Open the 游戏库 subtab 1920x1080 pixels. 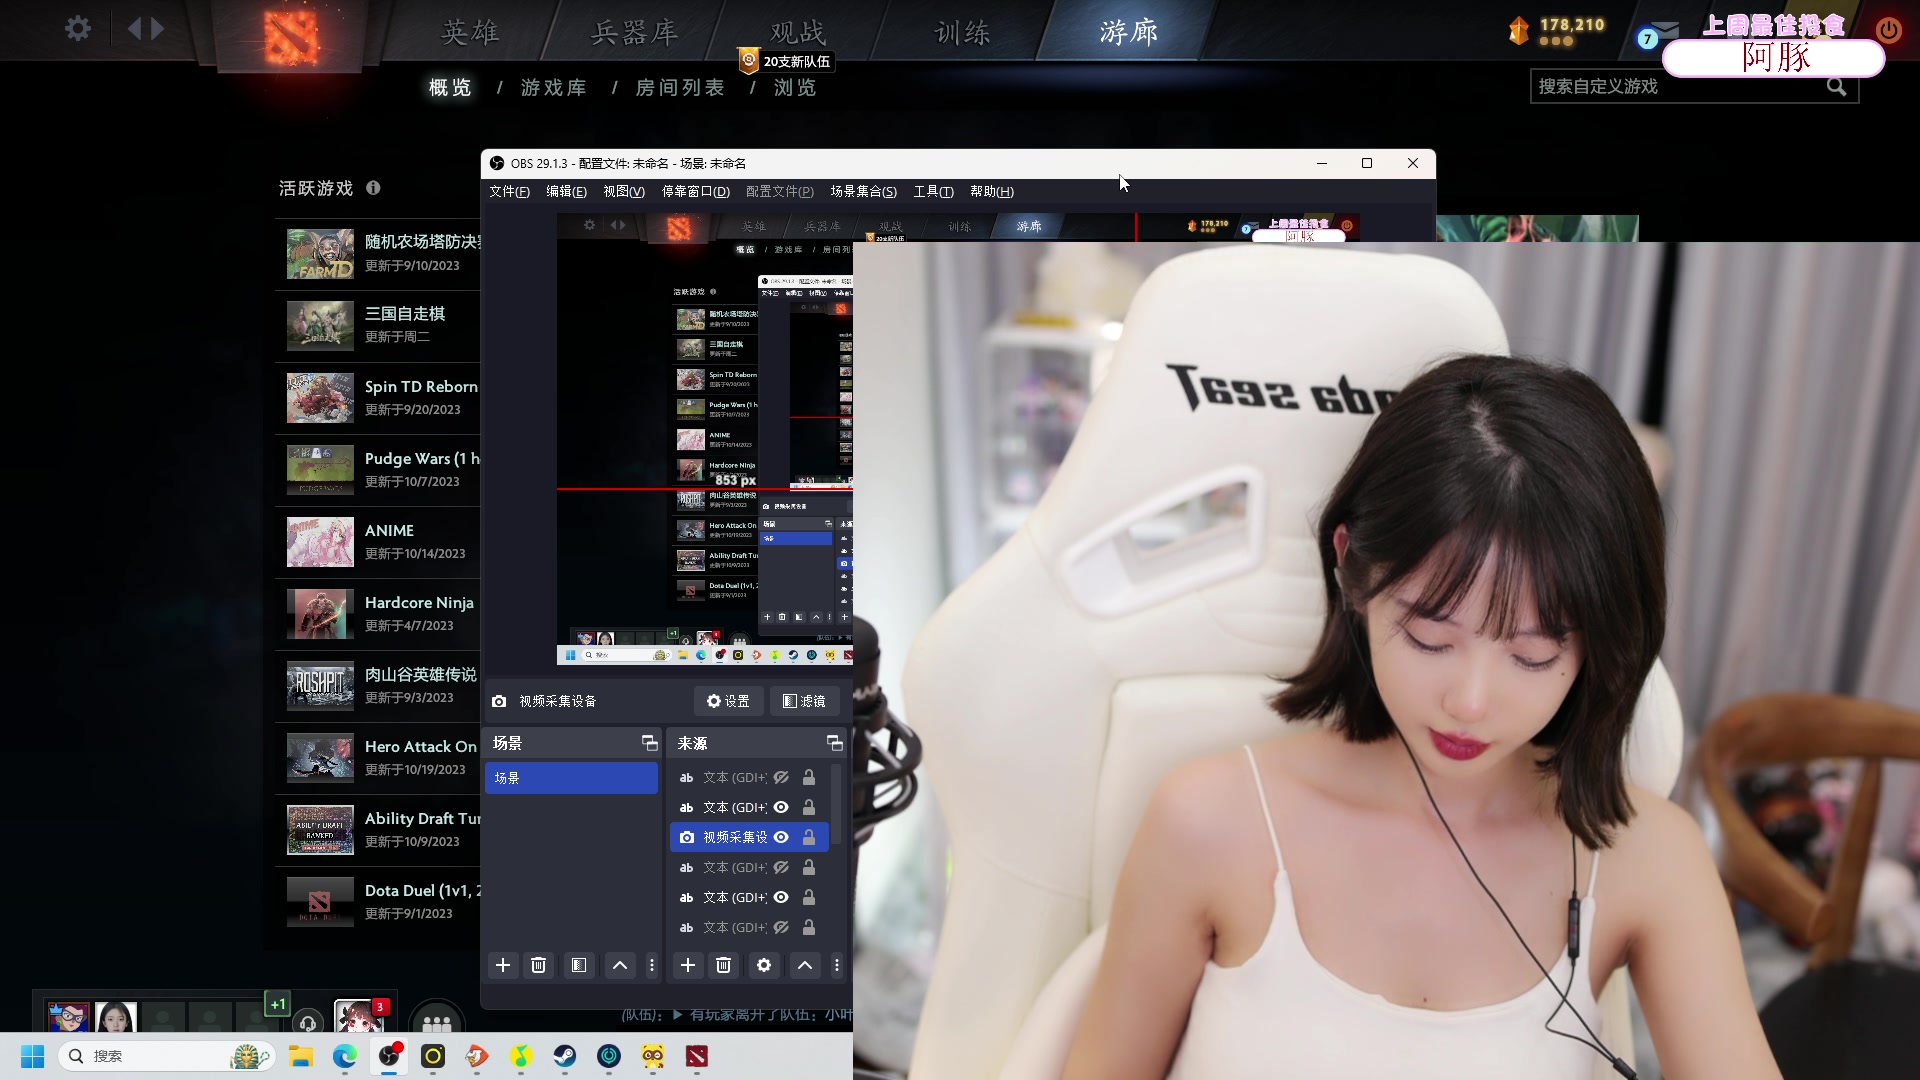point(553,88)
